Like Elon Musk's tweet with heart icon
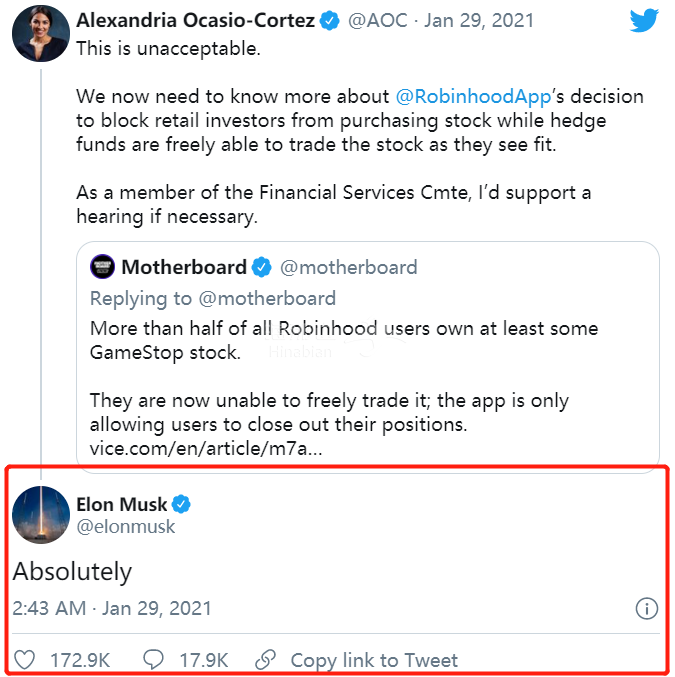Viewport: 675px width, 677px height. tap(27, 660)
